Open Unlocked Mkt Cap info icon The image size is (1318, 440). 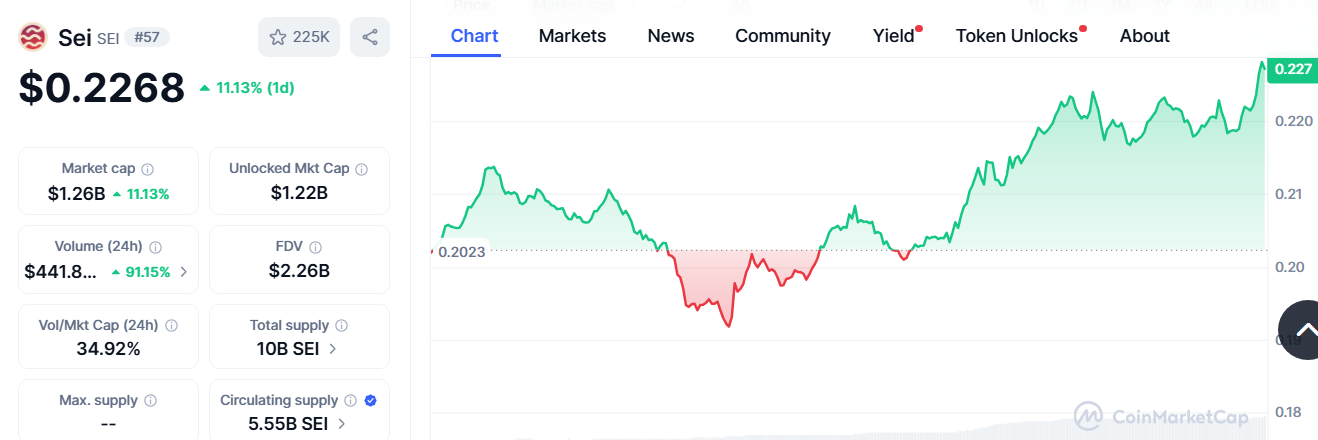pos(362,169)
